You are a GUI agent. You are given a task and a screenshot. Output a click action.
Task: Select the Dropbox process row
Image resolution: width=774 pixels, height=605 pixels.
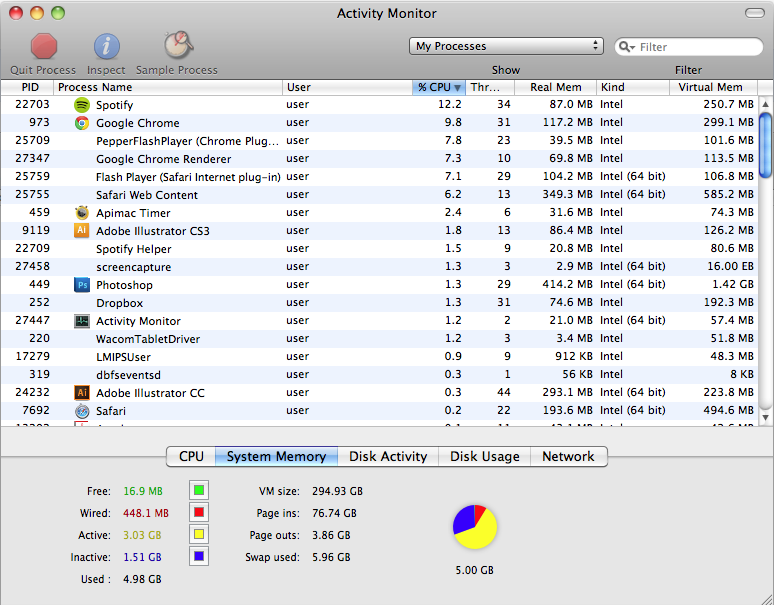379,303
